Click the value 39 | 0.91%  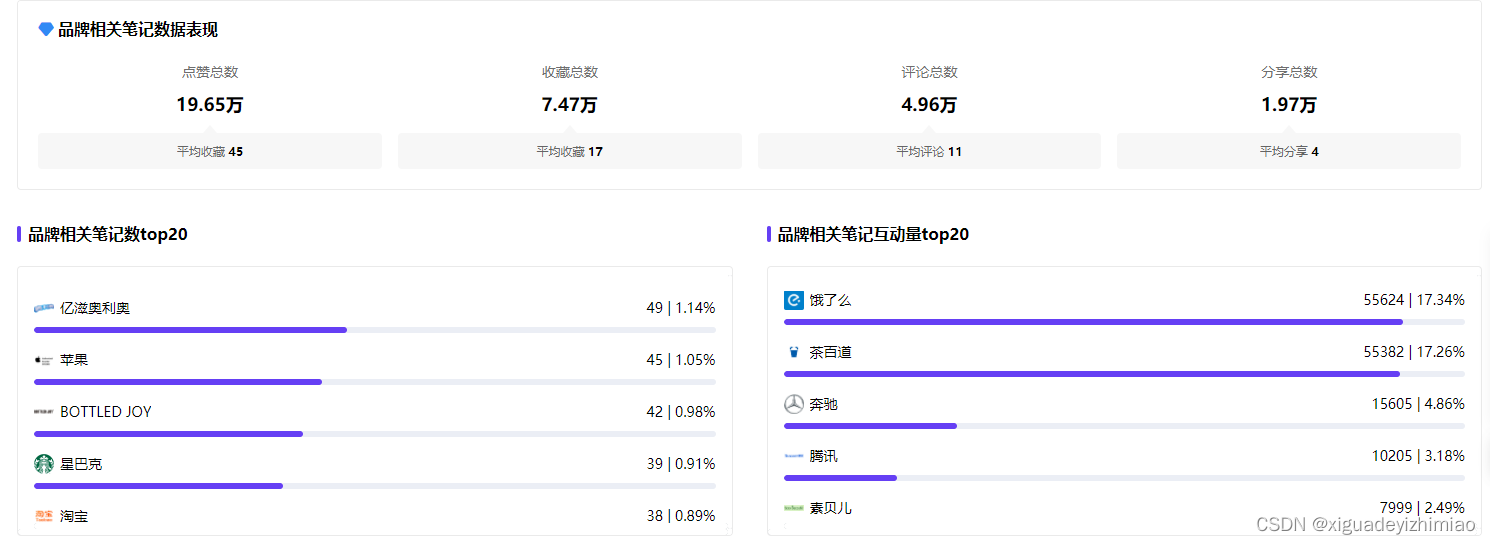(x=681, y=464)
